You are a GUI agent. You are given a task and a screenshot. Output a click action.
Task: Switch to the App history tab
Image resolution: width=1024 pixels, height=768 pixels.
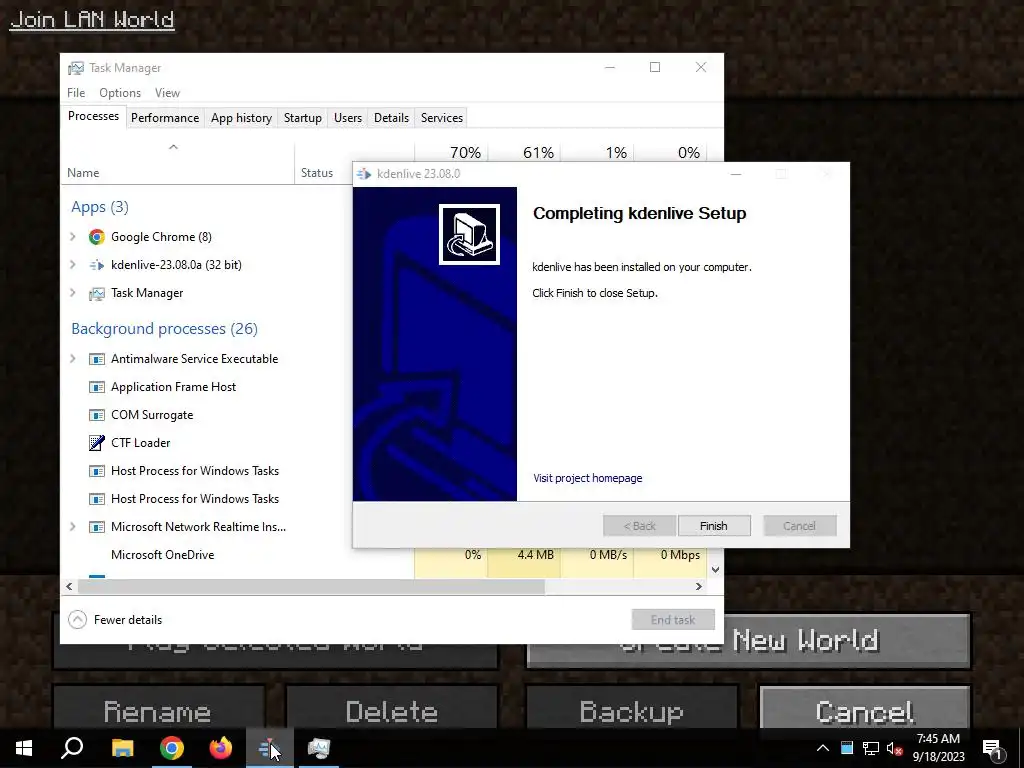241,118
